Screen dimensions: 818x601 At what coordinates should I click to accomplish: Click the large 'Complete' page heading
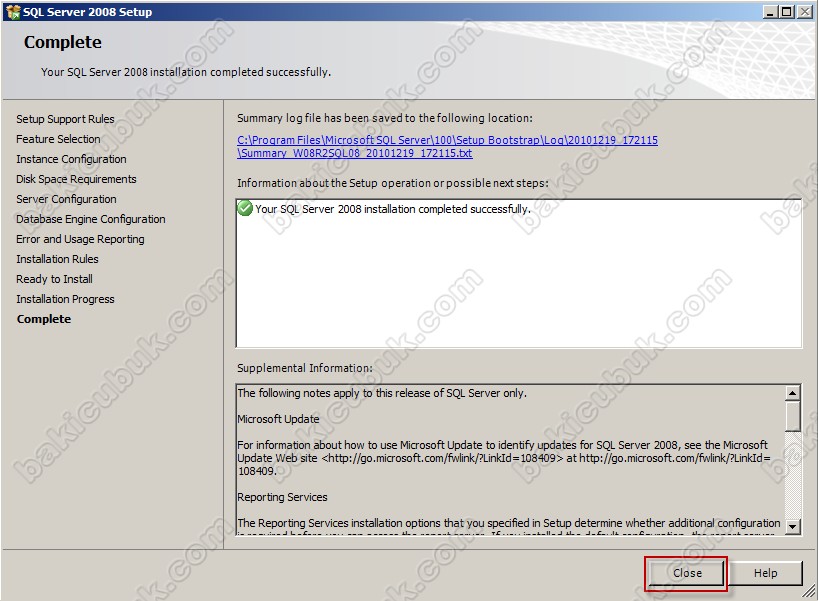(x=63, y=42)
